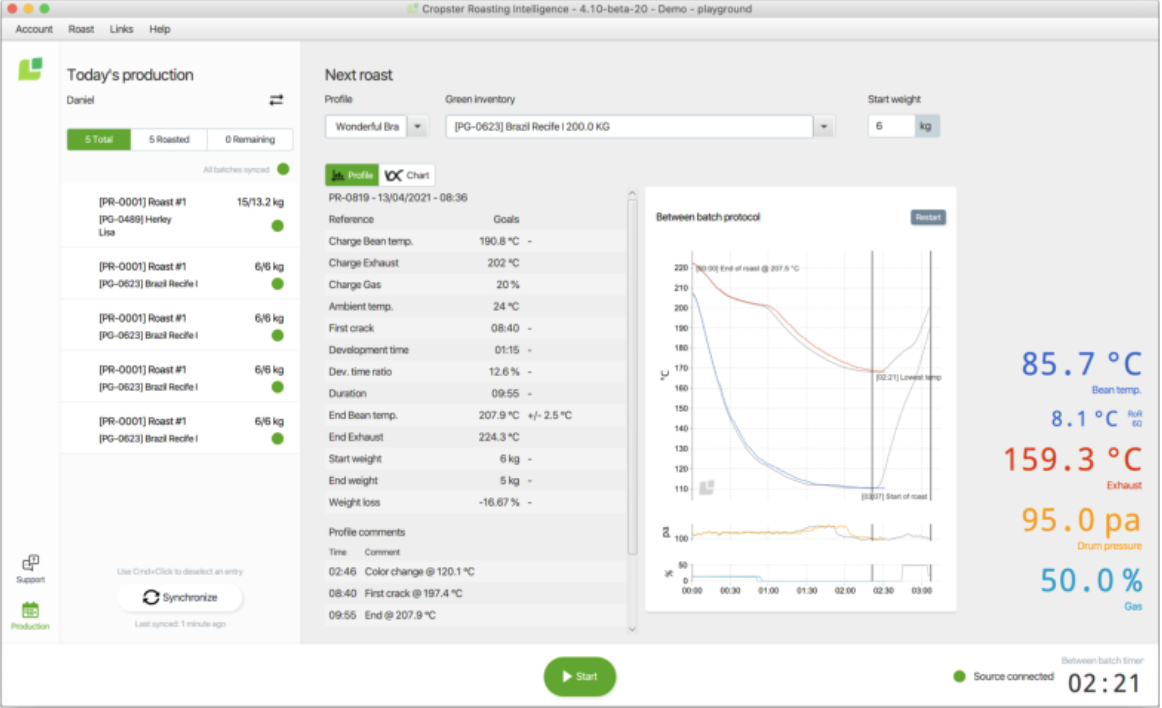Show the 0 Remaining batches filter
Viewport: 1162px width, 708px height.
pyautogui.click(x=250, y=139)
